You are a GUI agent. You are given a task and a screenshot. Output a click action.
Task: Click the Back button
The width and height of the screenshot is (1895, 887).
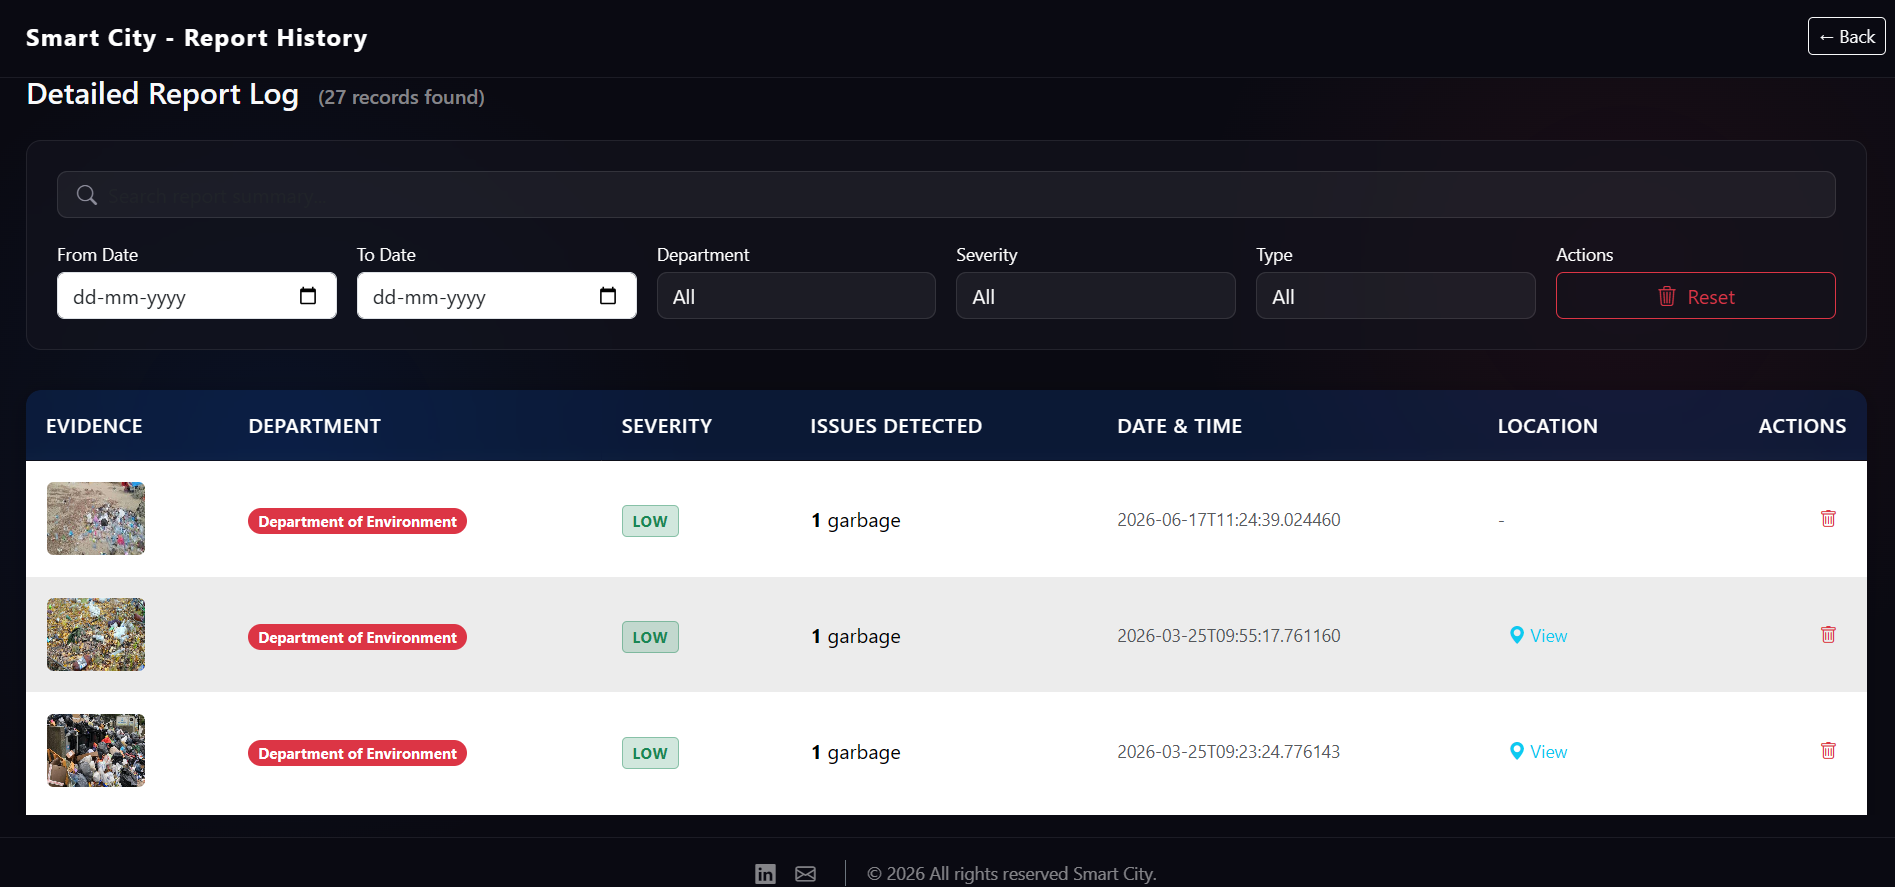point(1846,37)
